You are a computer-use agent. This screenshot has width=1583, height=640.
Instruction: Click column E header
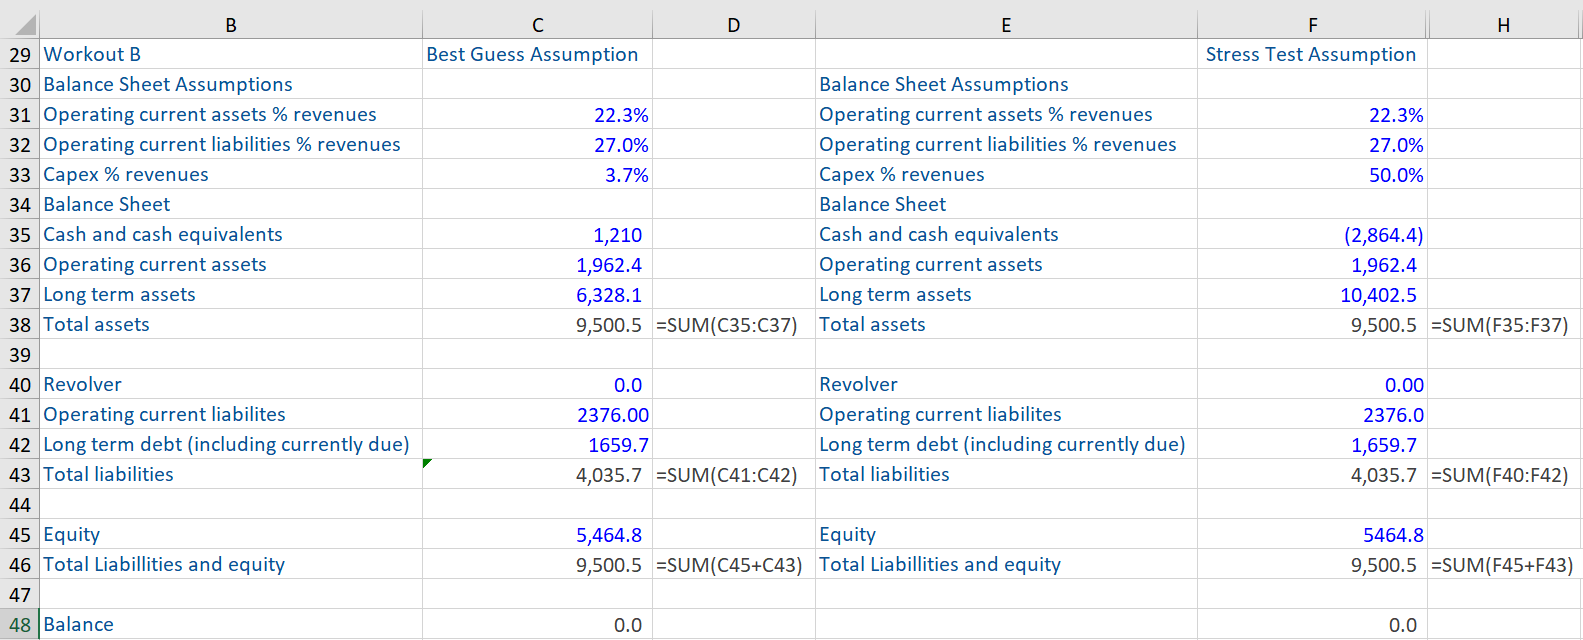click(x=1006, y=25)
